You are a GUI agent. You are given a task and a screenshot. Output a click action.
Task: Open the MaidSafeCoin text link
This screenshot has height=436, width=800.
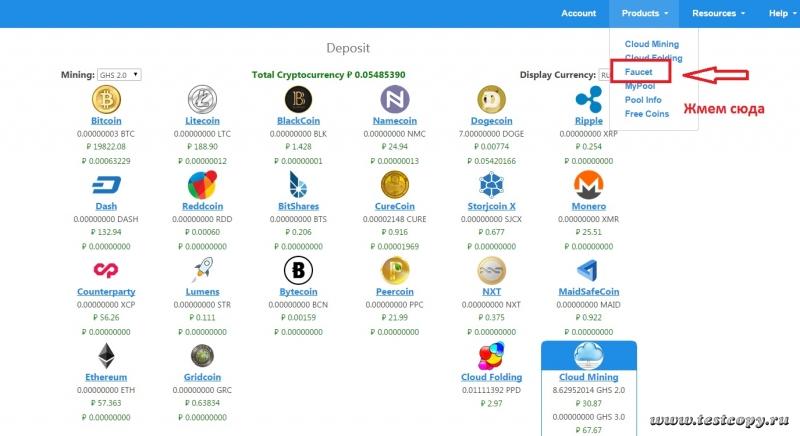pos(588,292)
